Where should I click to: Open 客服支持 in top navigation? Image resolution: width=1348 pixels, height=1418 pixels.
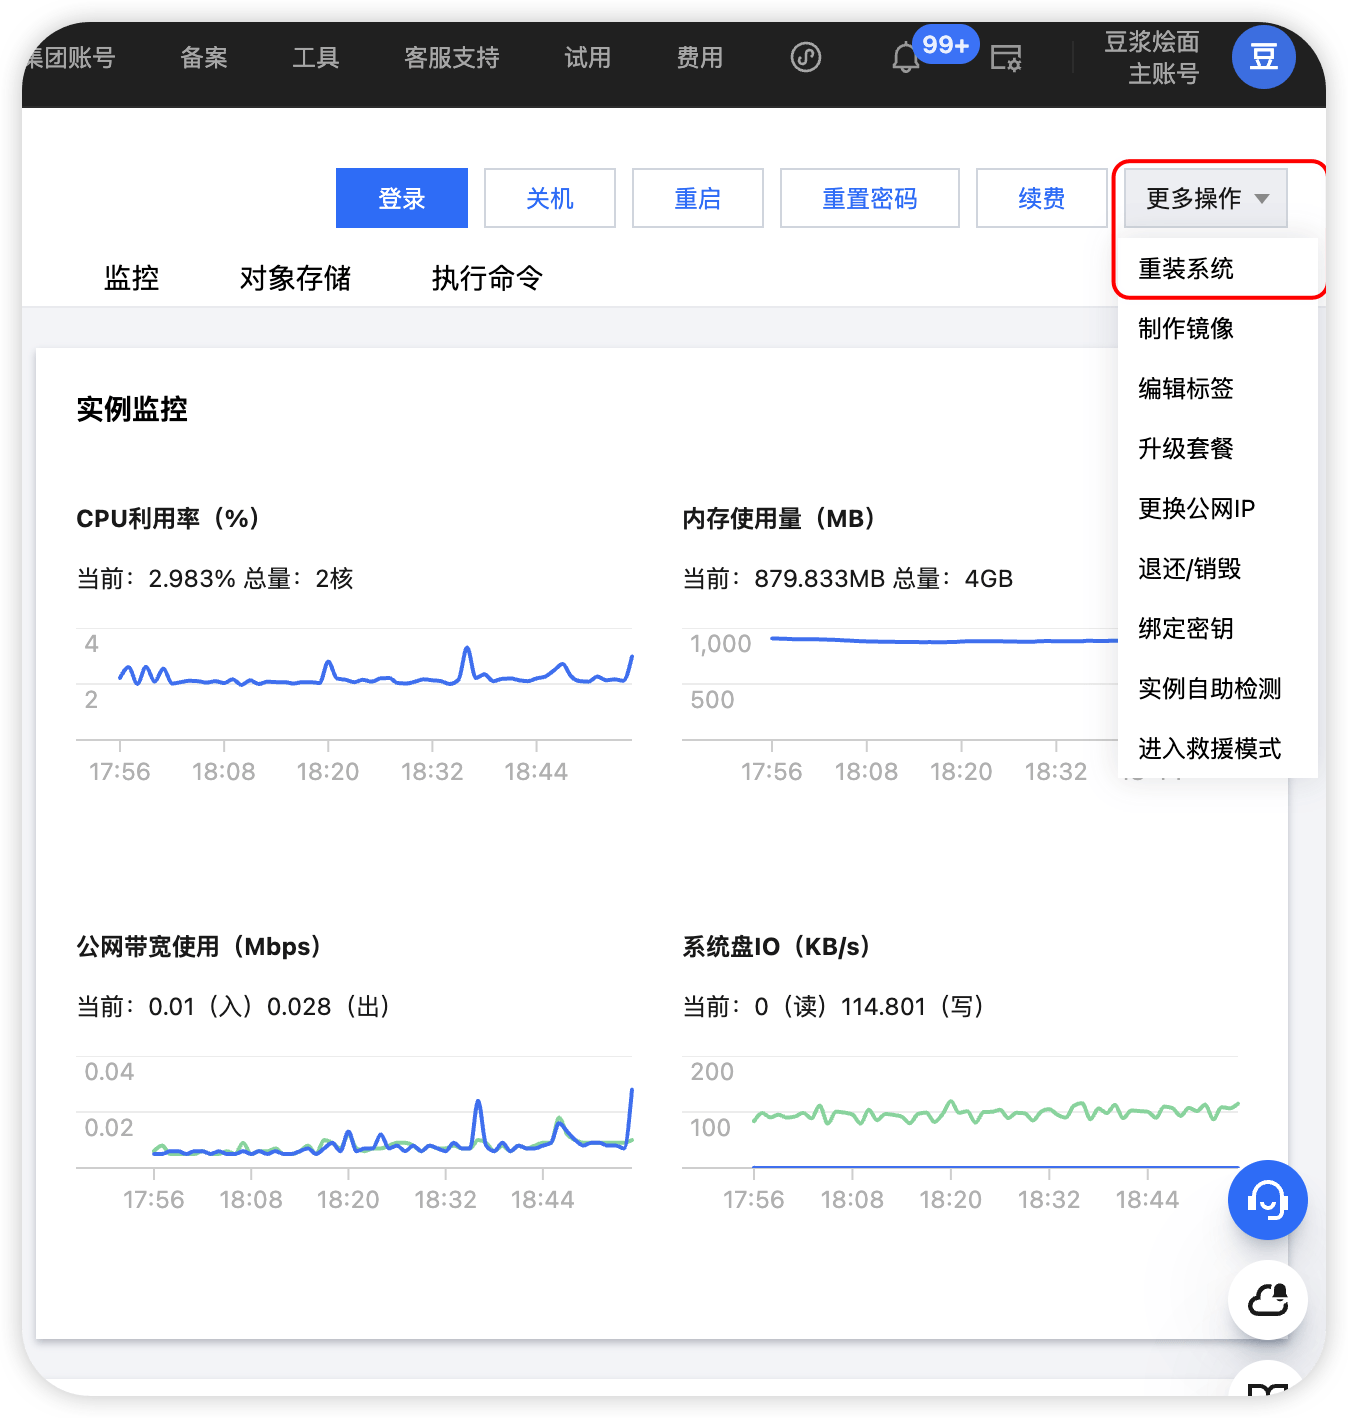click(x=451, y=58)
